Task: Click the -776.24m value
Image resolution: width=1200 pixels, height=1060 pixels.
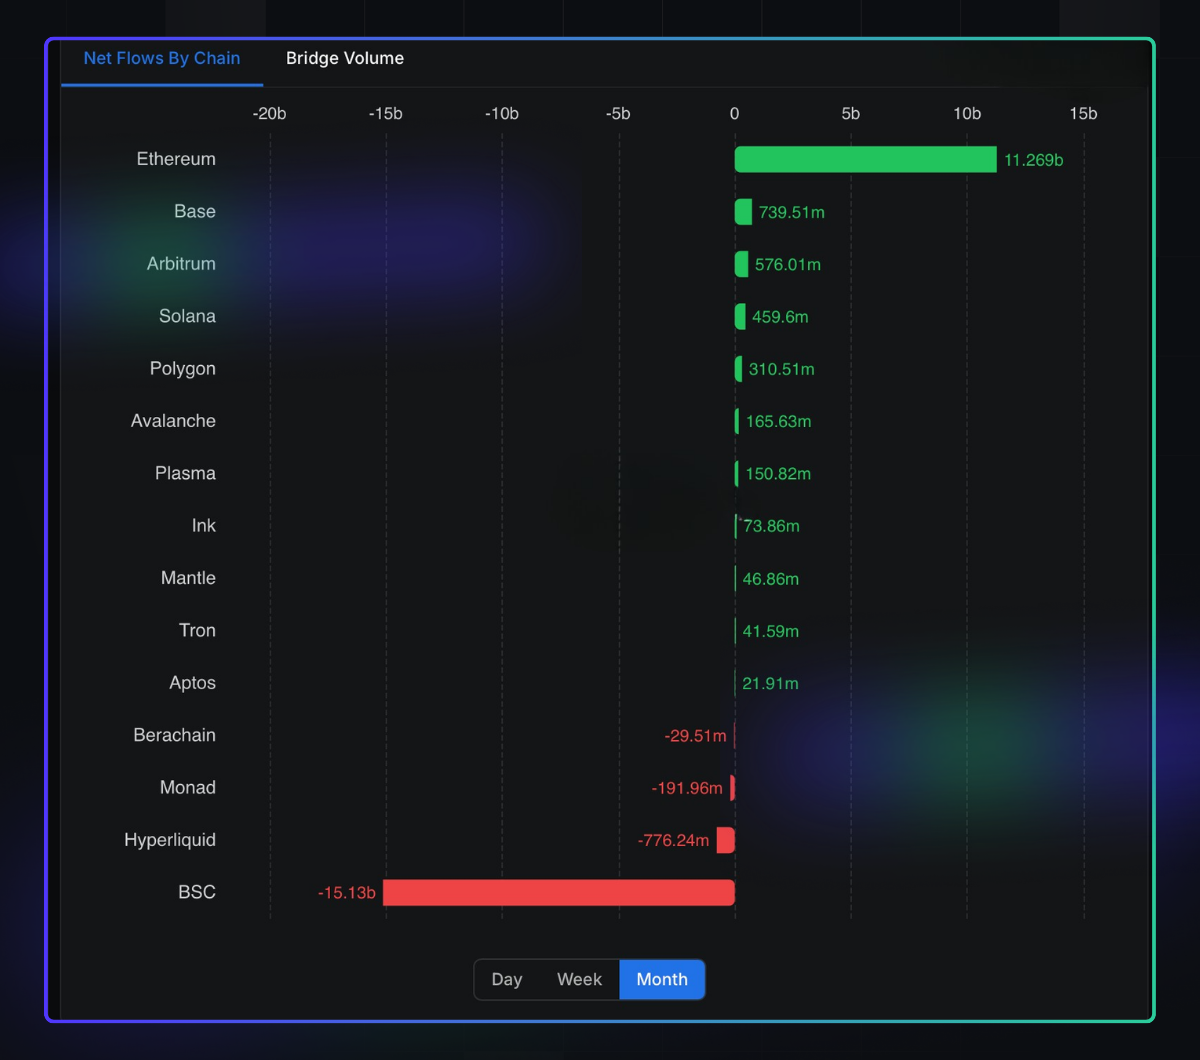Action: pyautogui.click(x=673, y=841)
